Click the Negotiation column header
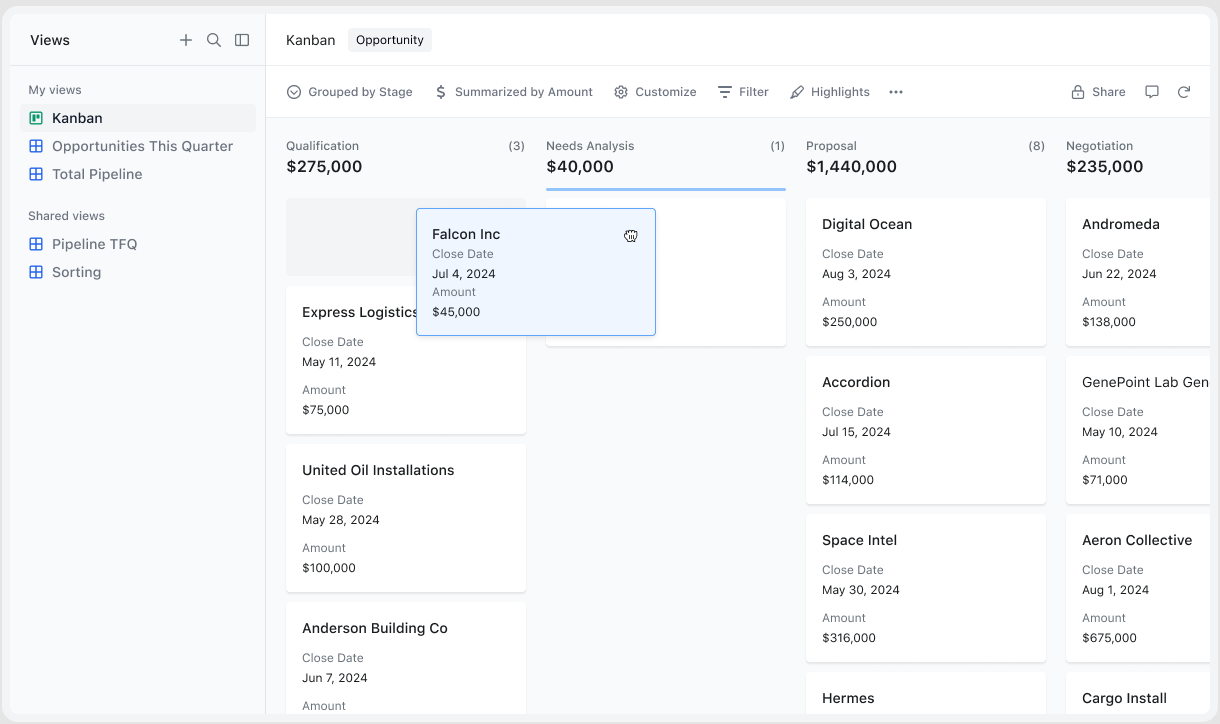Screen dimensions: 1220x724 coord(1099,146)
